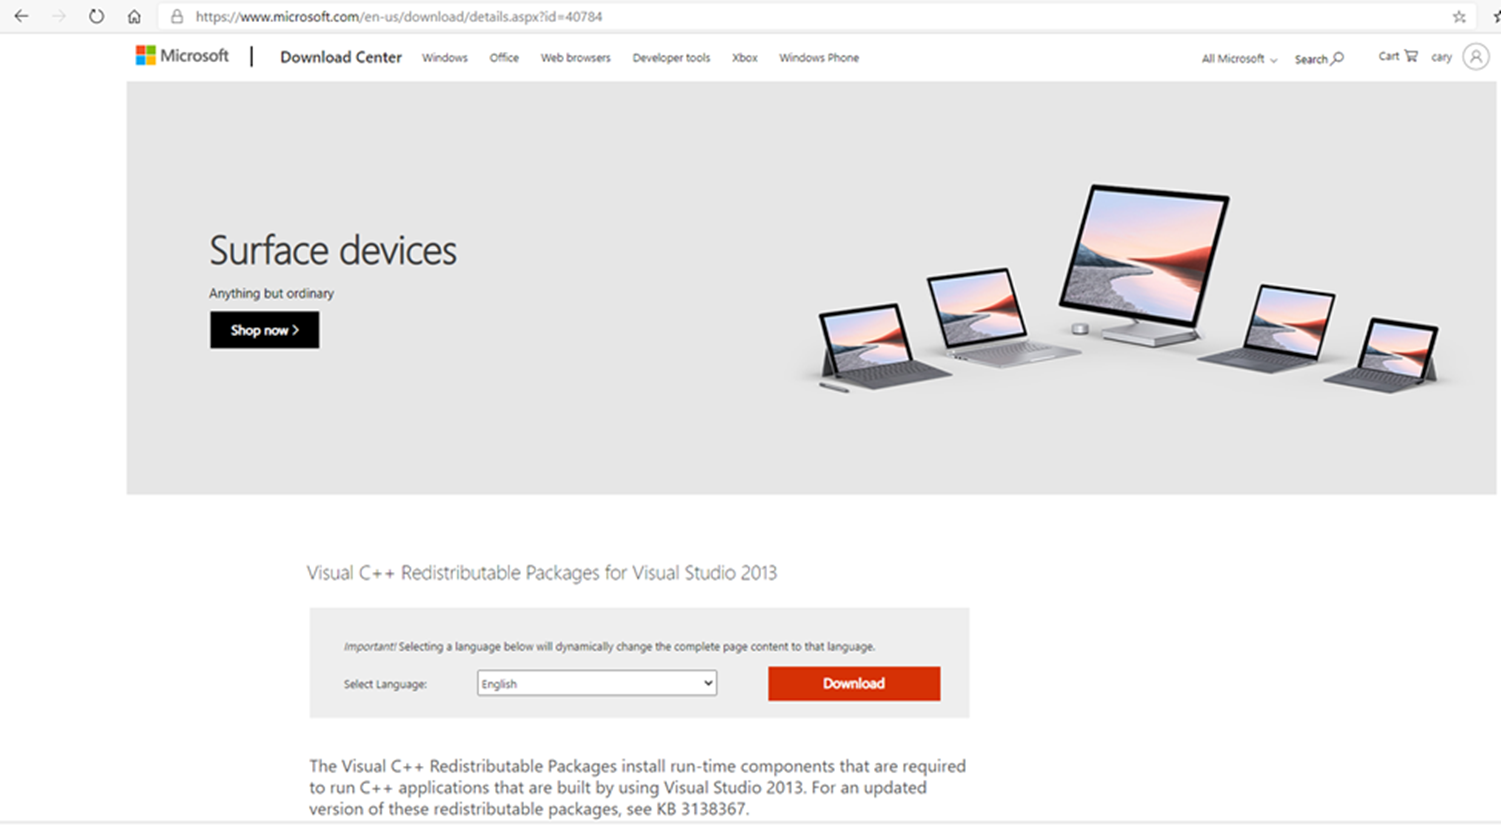Click the browser forward arrow
This screenshot has height=825, width=1501.
tap(59, 16)
